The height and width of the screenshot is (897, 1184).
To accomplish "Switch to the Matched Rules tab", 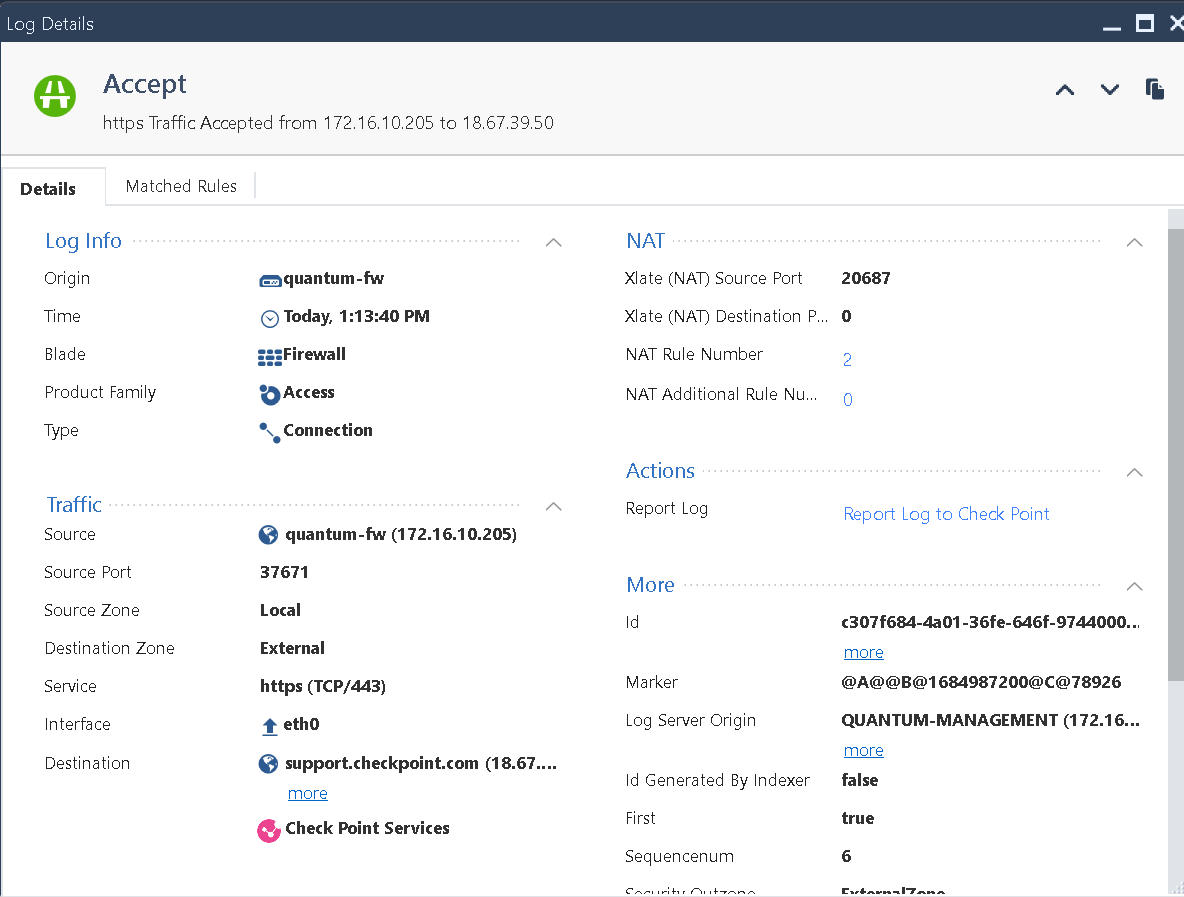I will [x=181, y=186].
